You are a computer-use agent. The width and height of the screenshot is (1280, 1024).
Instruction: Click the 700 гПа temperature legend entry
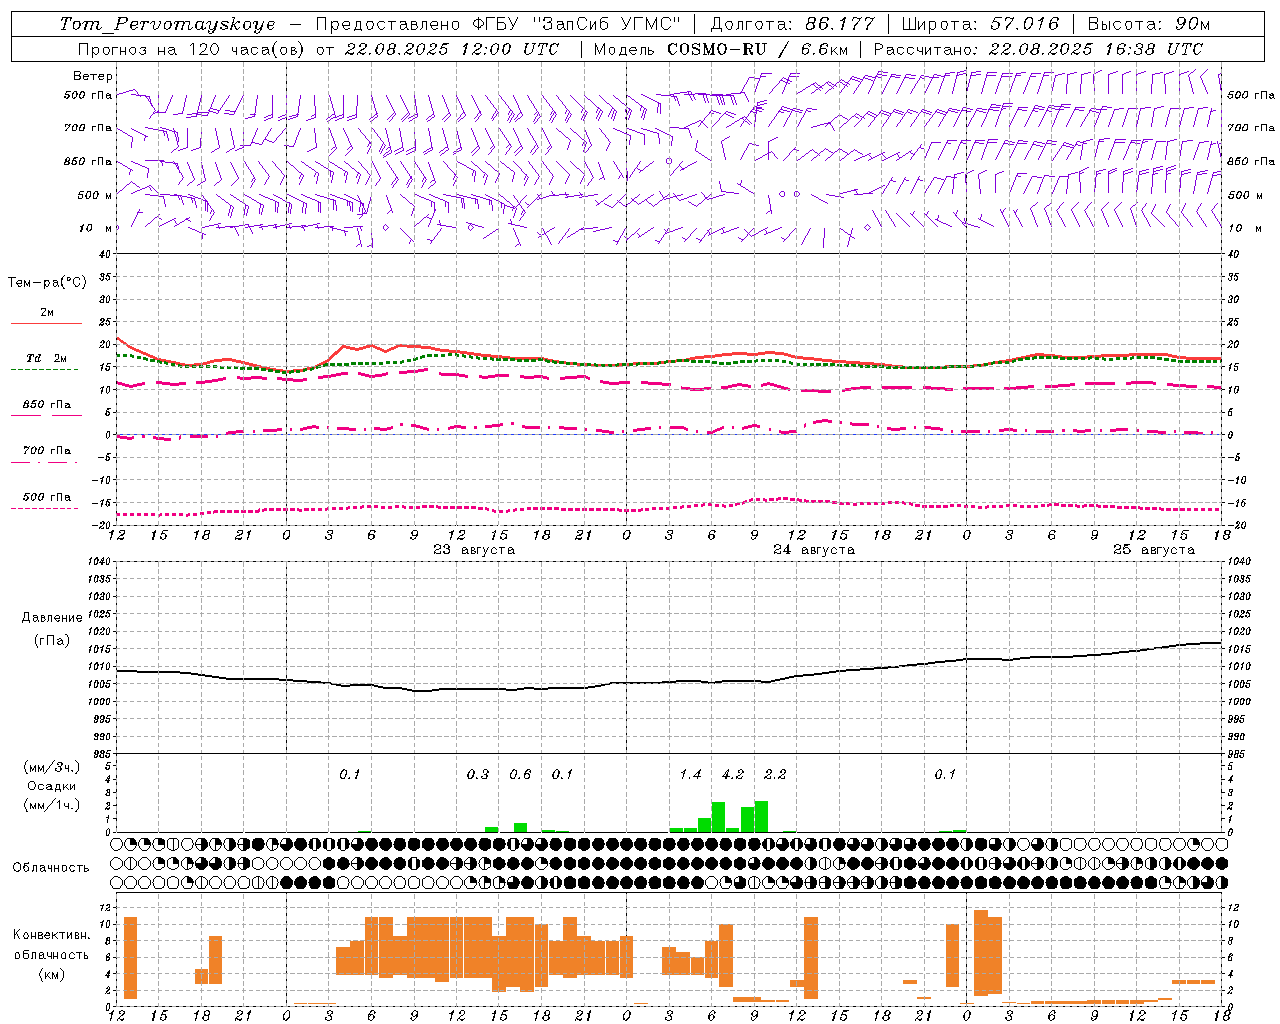[47, 451]
